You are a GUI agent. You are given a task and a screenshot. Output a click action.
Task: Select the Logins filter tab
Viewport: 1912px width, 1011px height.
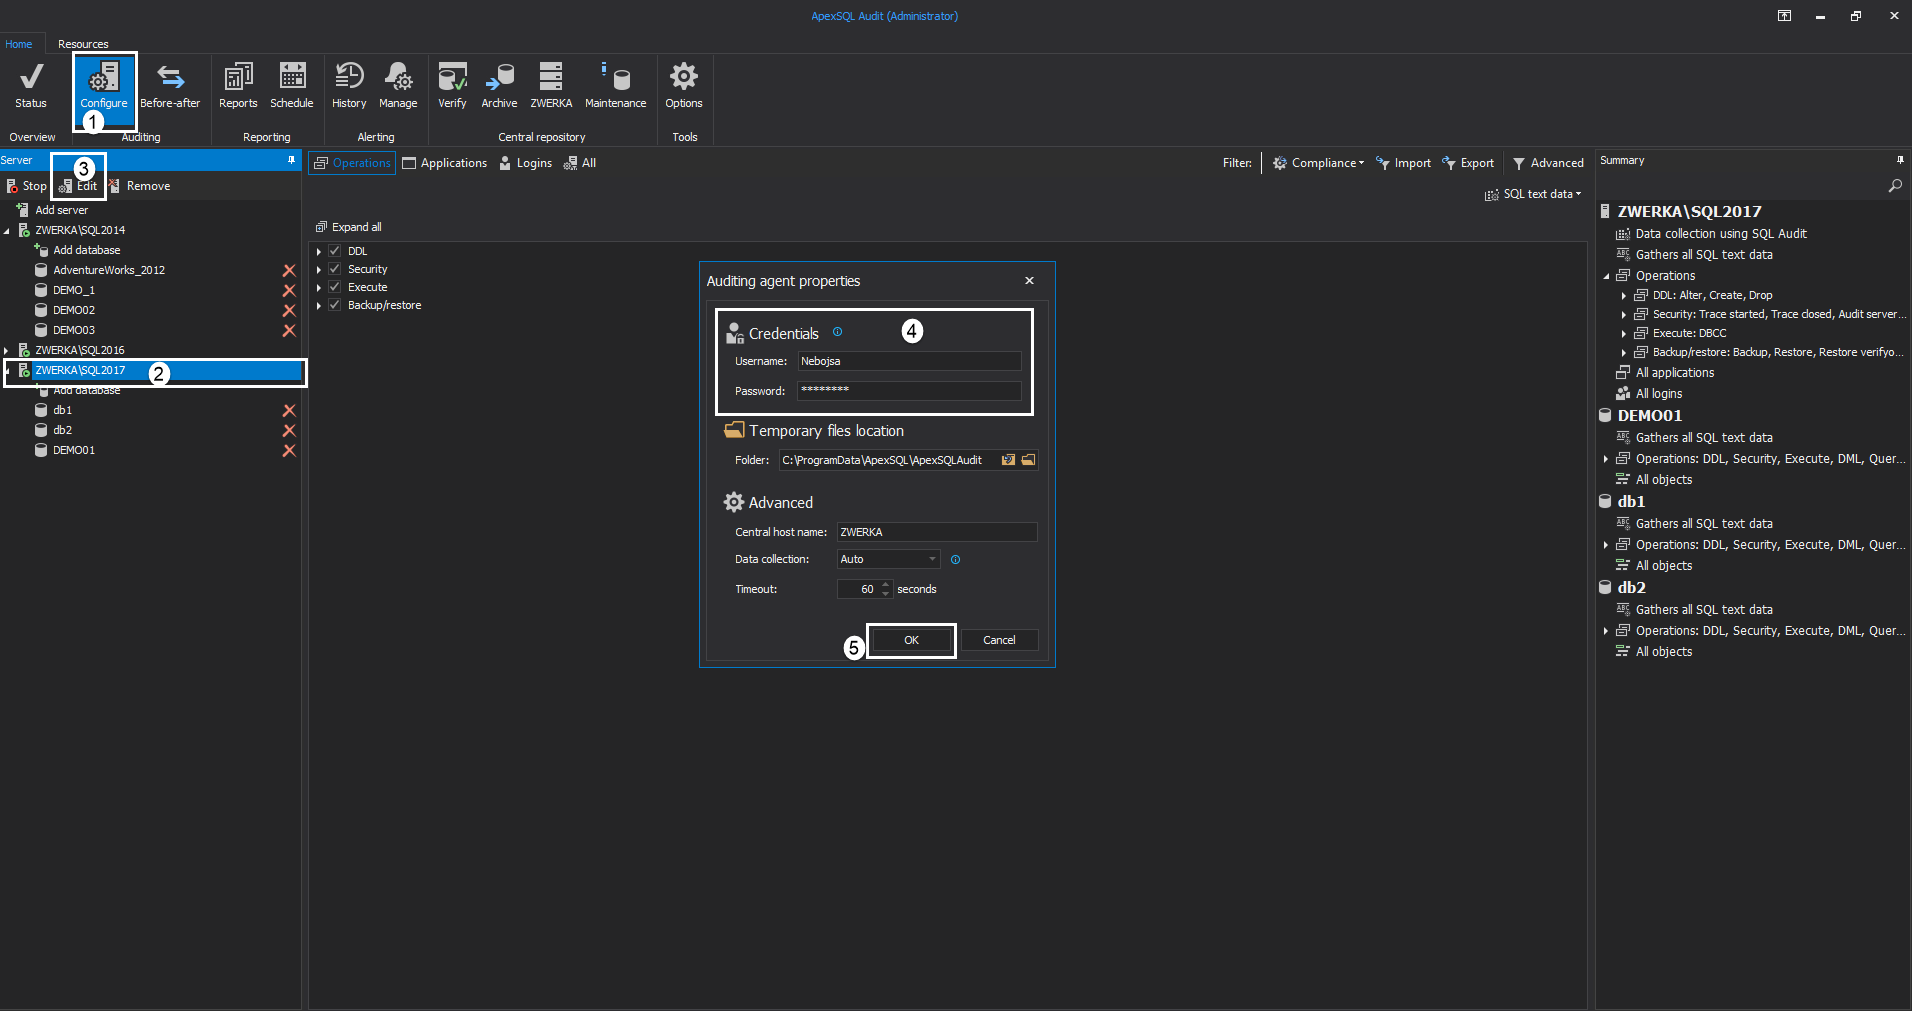tap(526, 163)
